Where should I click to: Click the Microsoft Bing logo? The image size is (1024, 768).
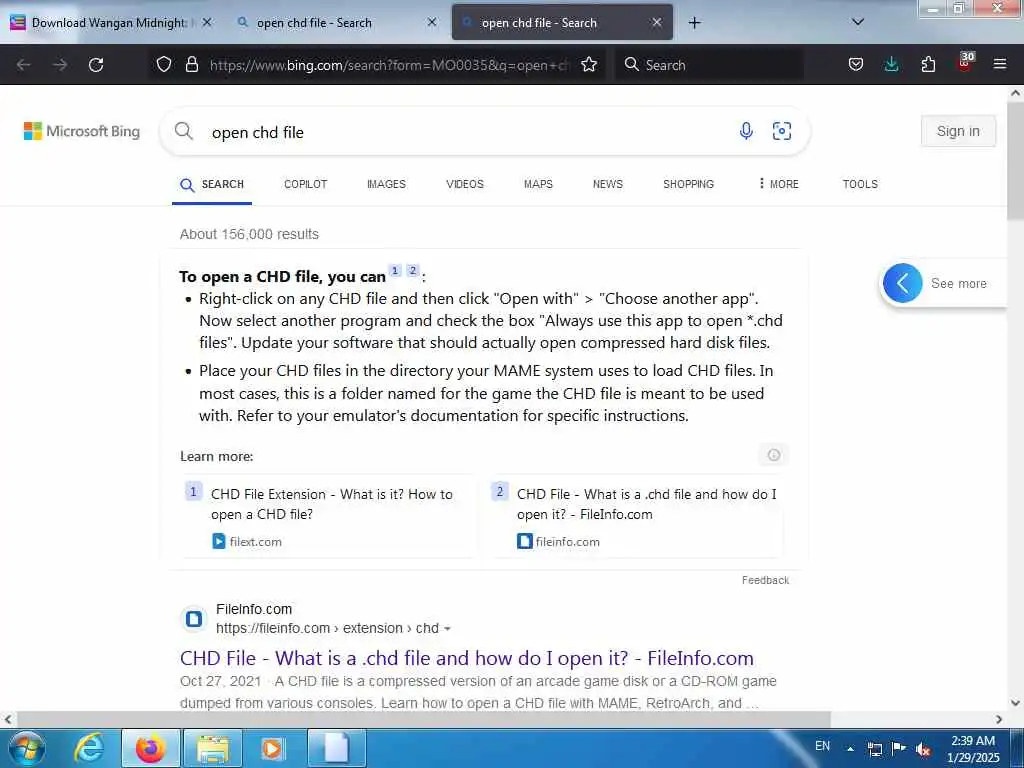coord(82,131)
